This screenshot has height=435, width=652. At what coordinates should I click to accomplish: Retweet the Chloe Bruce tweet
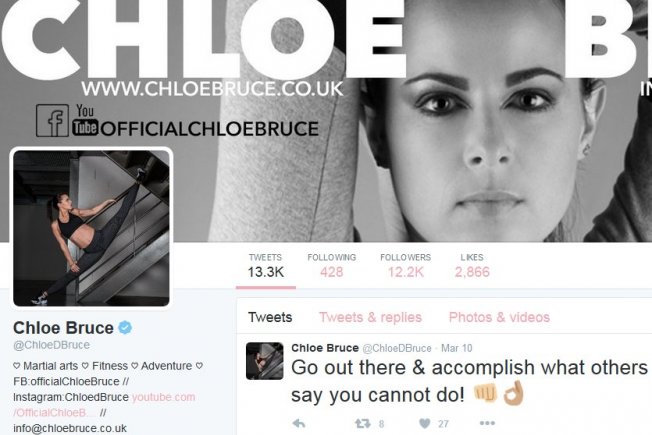(x=363, y=423)
